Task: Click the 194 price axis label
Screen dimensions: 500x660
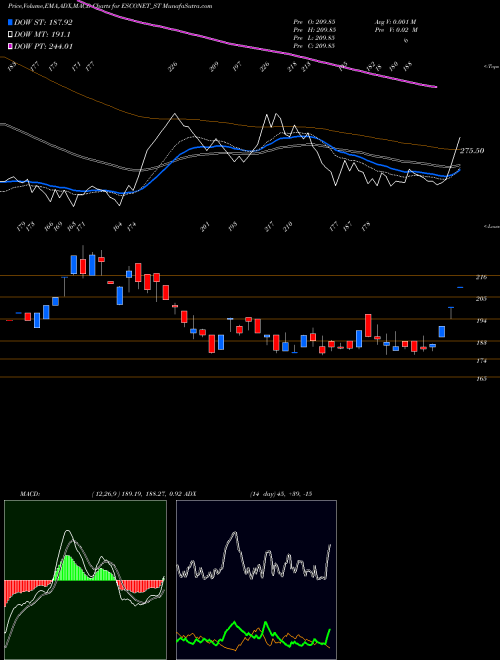Action: coord(481,321)
